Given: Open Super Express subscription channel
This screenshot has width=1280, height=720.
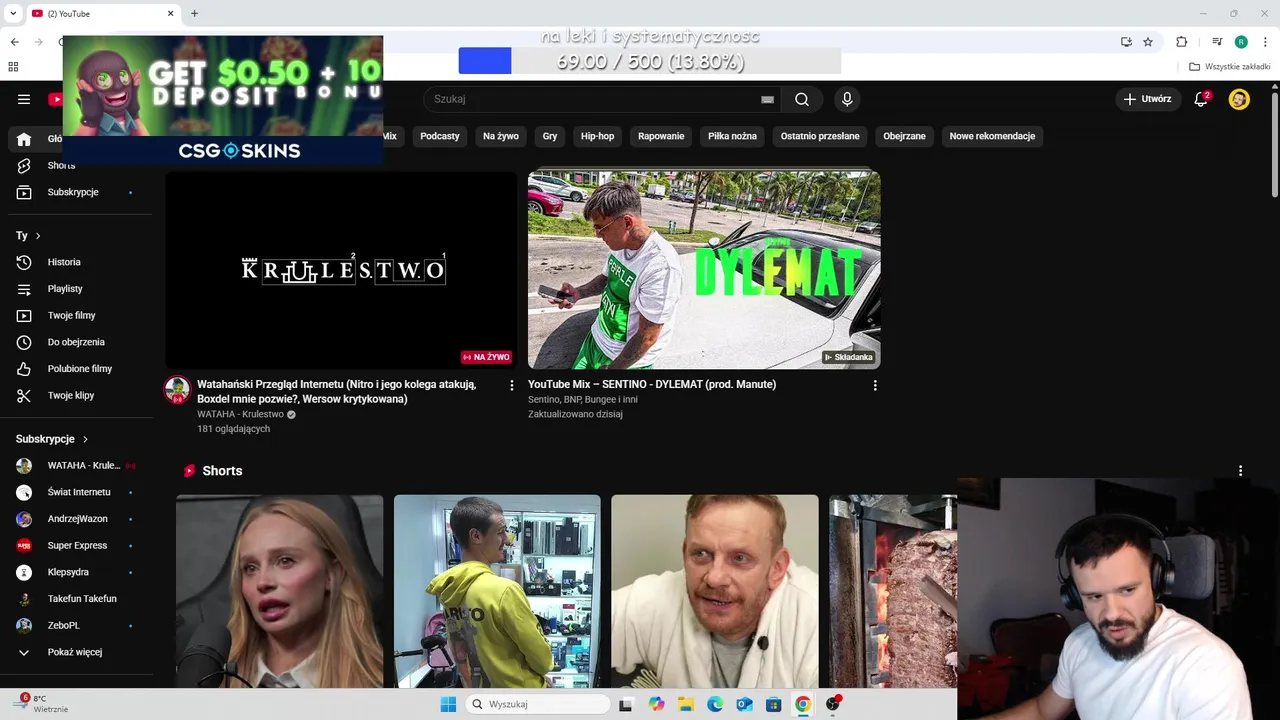Looking at the screenshot, I should 80,545.
